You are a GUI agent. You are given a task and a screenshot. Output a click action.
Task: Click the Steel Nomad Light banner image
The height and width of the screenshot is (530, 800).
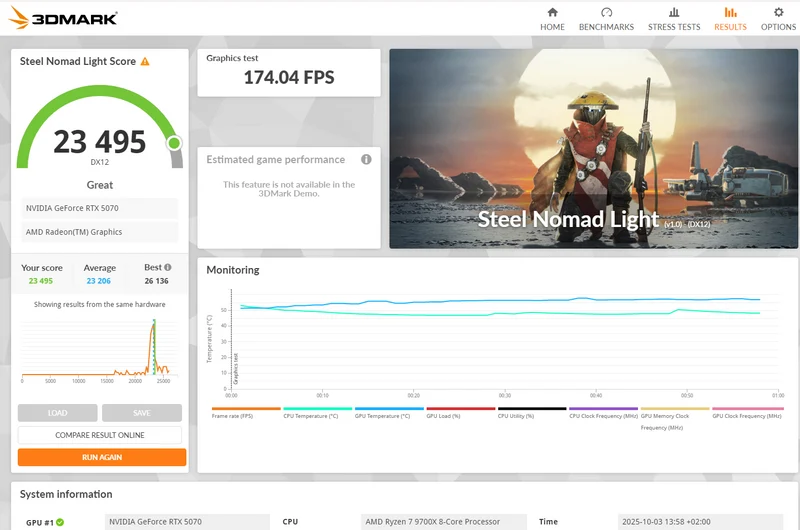click(x=593, y=148)
